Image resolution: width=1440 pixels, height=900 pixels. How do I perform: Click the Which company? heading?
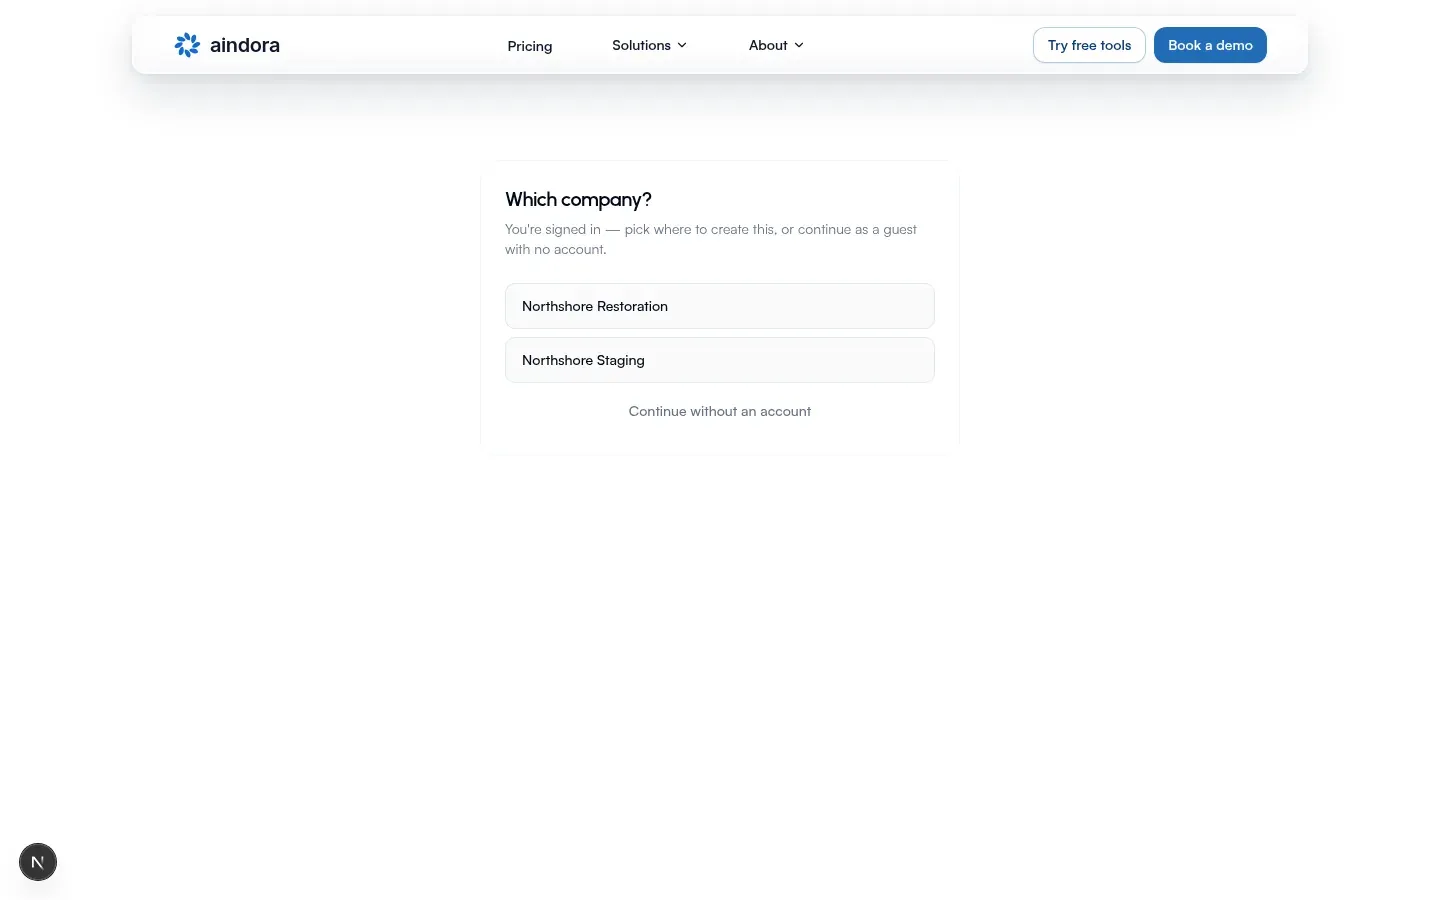point(578,200)
